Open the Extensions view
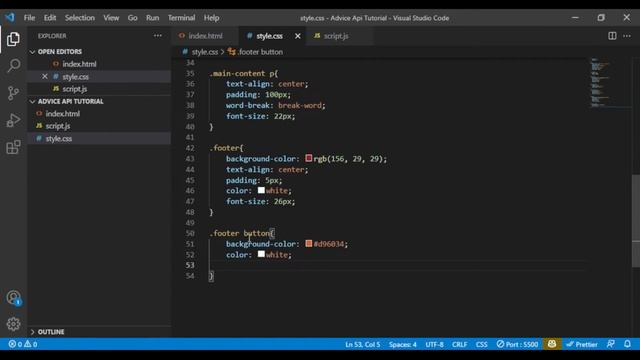Viewport: 640px width, 360px height. tap(13, 147)
